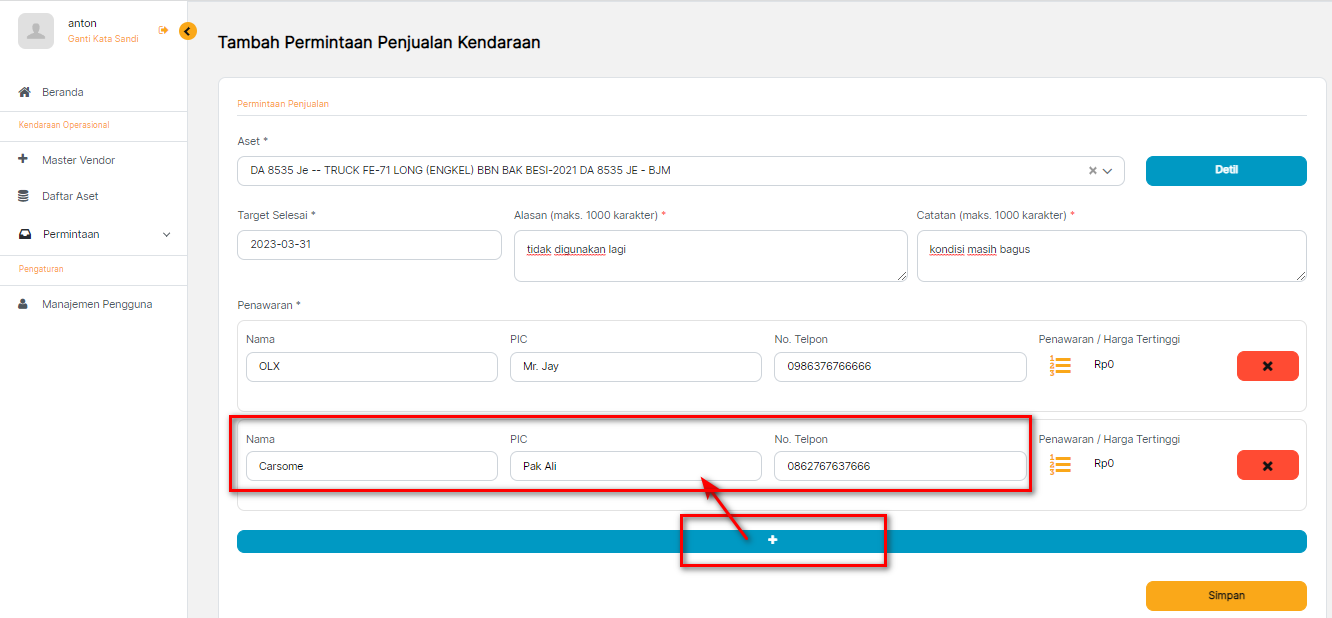The height and width of the screenshot is (618, 1332).
Task: Open the price list icon in OLX row
Action: [1061, 366]
